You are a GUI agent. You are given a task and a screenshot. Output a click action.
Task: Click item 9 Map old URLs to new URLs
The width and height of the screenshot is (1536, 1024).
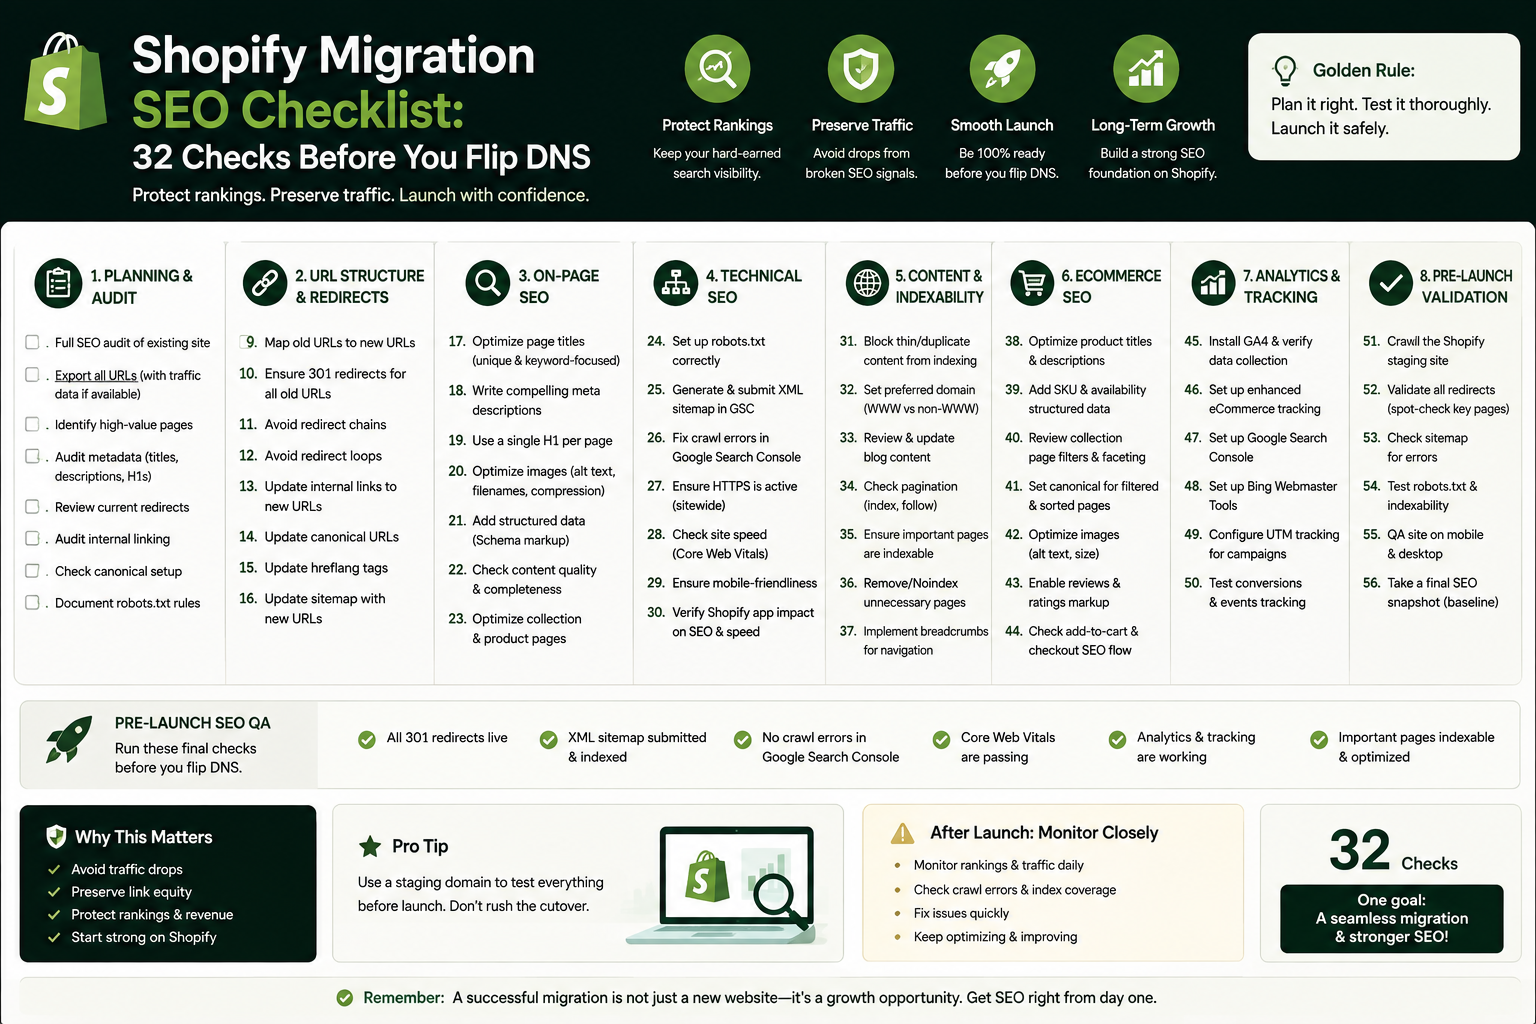pyautogui.click(x=330, y=342)
